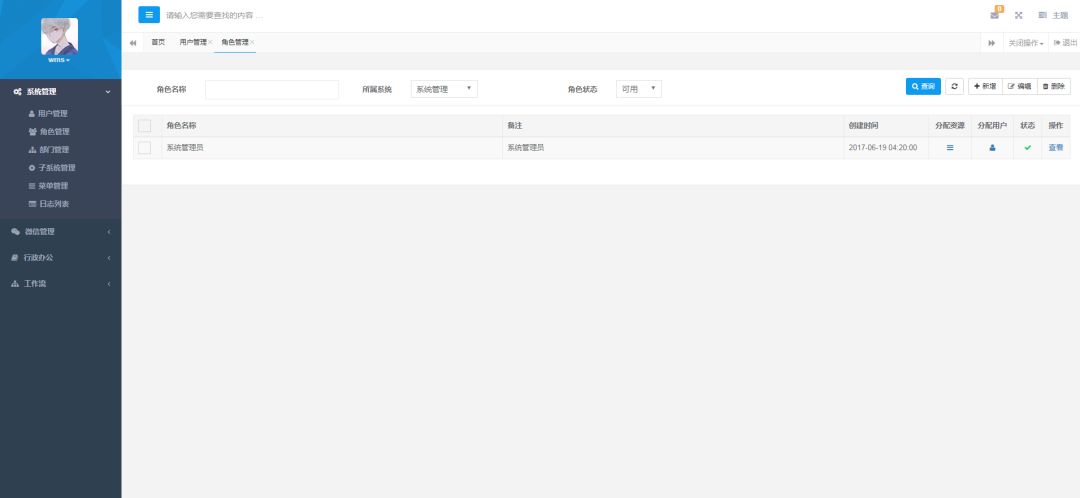
Task: Switch to the 首页 tab
Action: 158,42
